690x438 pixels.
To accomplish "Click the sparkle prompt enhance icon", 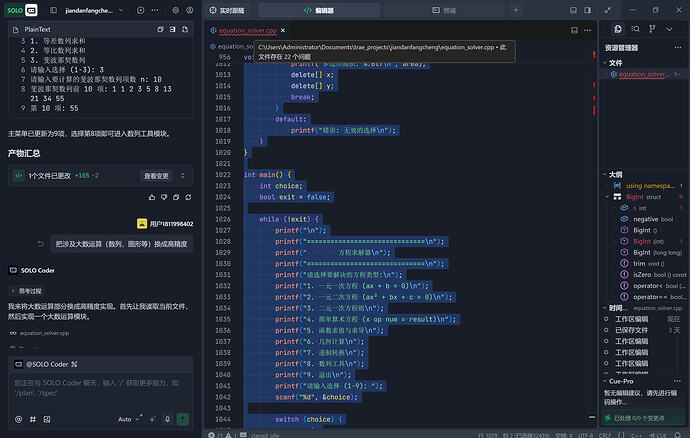I will click(153, 420).
